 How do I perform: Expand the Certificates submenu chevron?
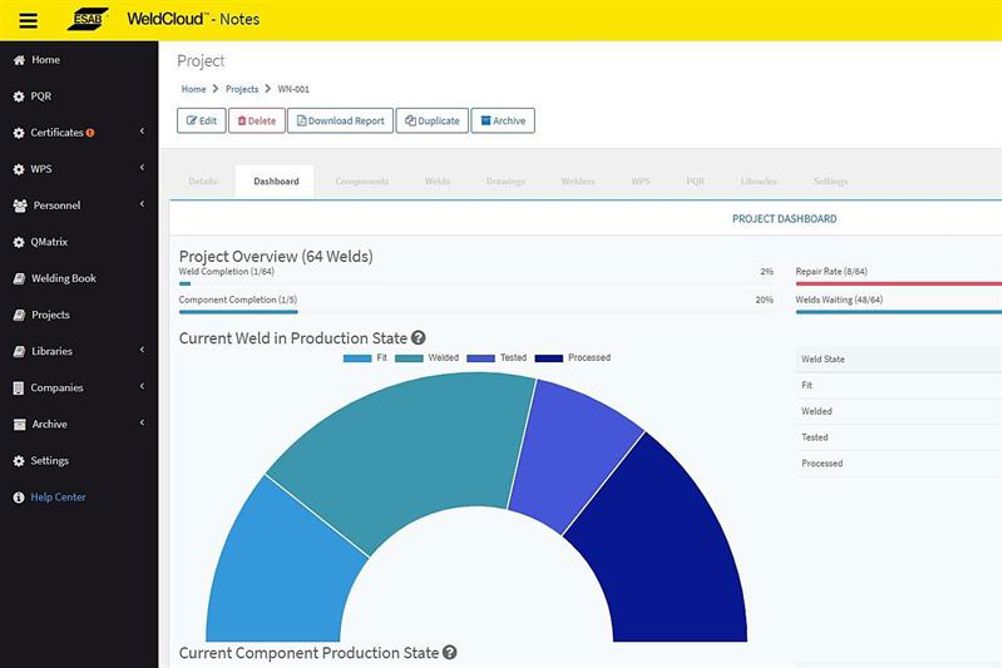click(142, 131)
